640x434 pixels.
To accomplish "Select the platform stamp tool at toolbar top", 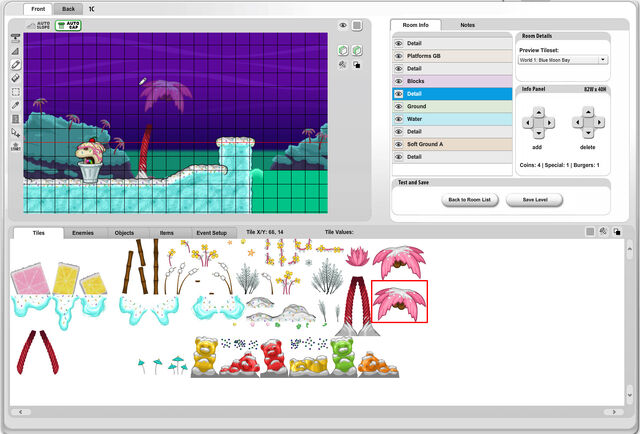I will (16, 38).
